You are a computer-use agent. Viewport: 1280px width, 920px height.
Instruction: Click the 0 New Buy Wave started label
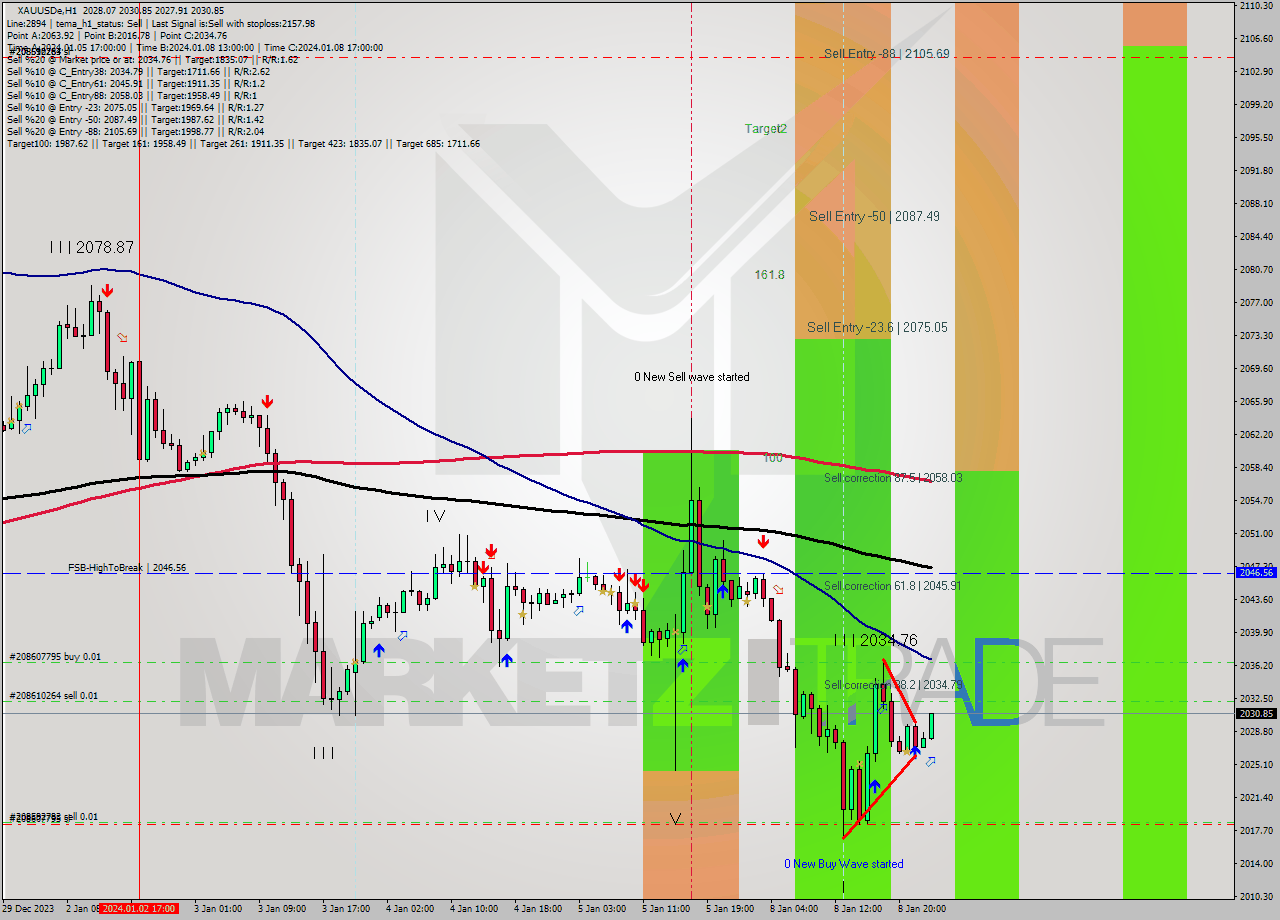point(844,864)
